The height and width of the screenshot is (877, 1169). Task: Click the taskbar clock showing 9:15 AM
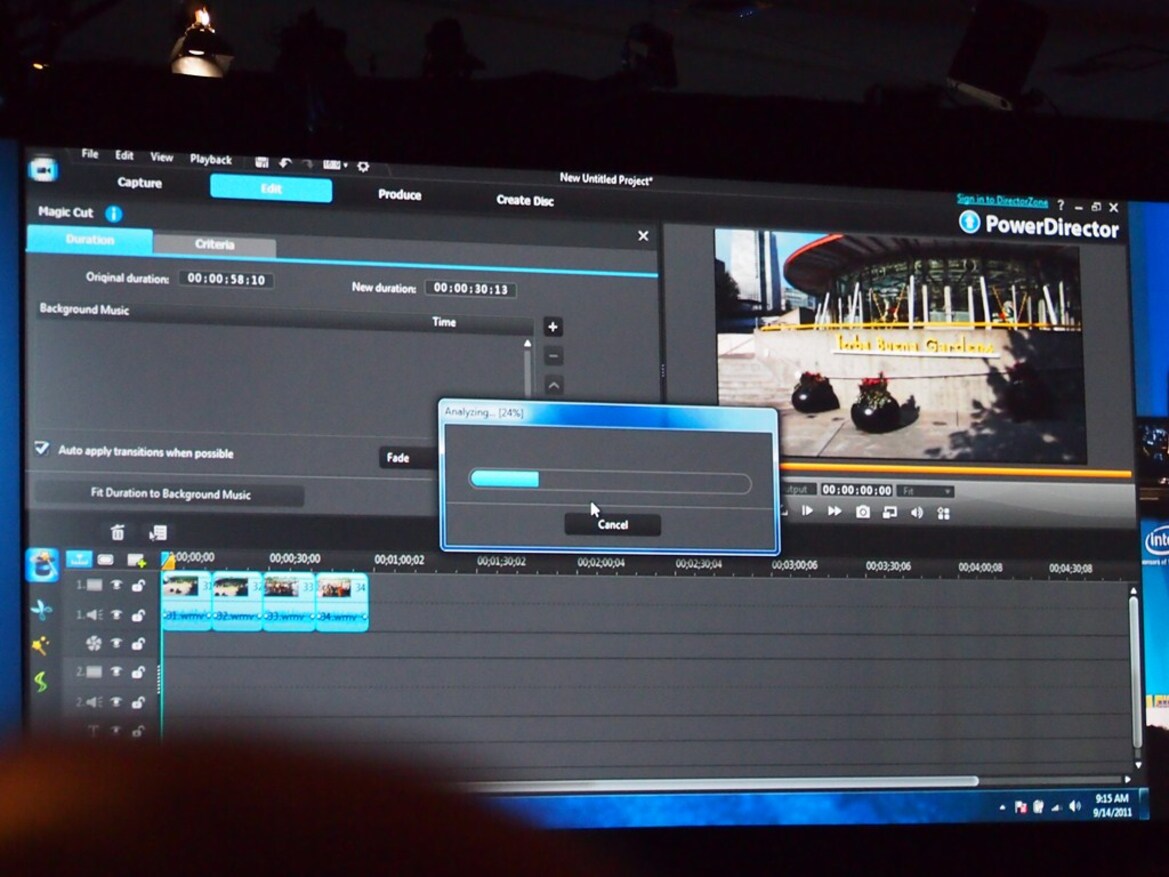coord(1112,805)
